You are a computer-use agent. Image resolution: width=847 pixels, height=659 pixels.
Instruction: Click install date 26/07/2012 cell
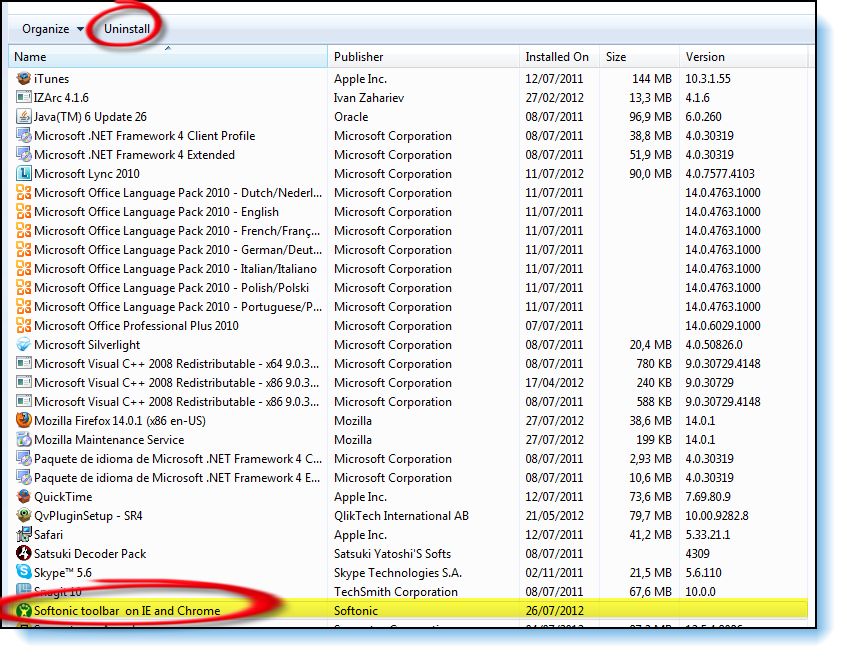555,610
